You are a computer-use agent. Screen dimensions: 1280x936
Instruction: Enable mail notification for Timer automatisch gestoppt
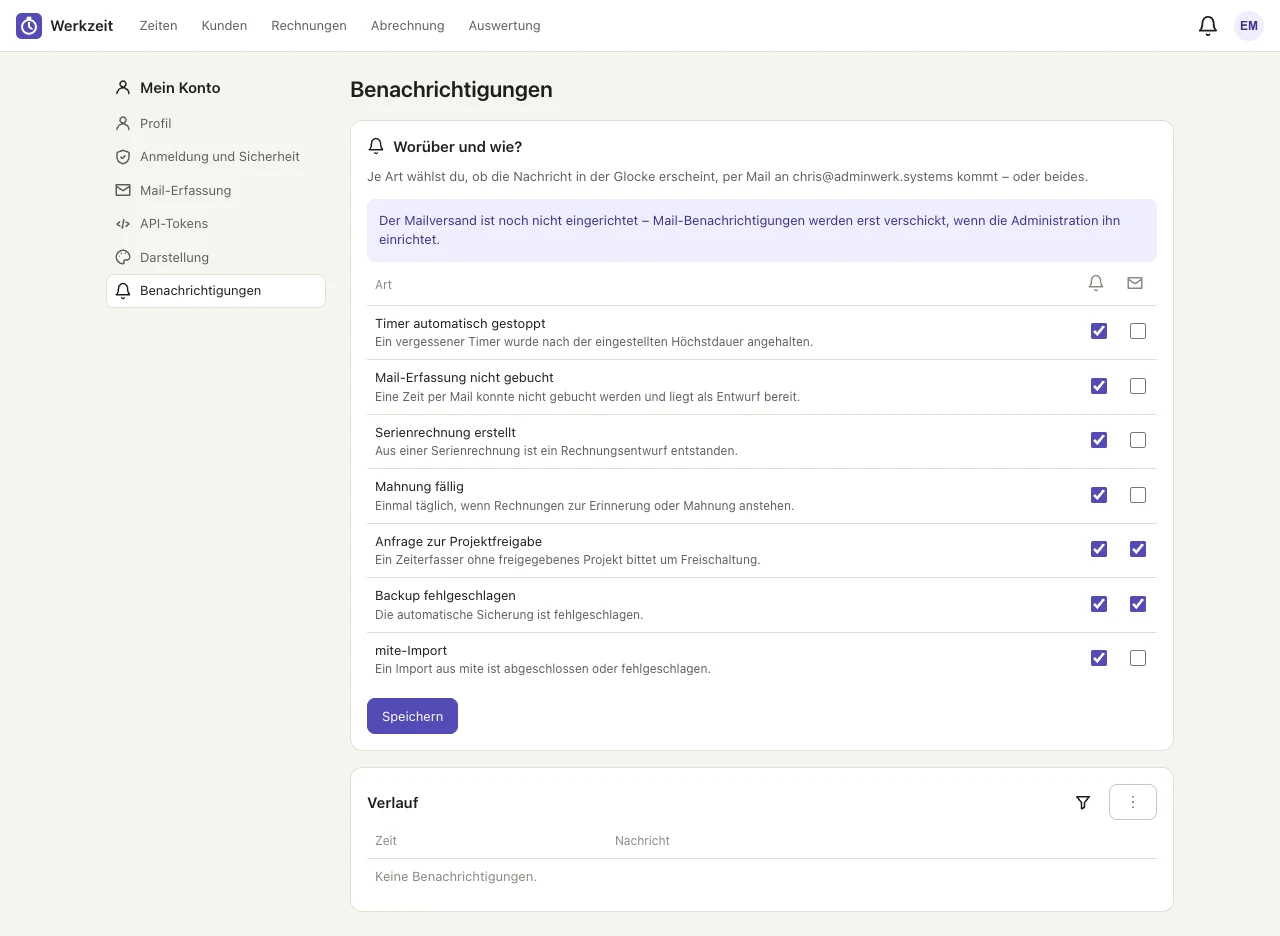pyautogui.click(x=1138, y=331)
